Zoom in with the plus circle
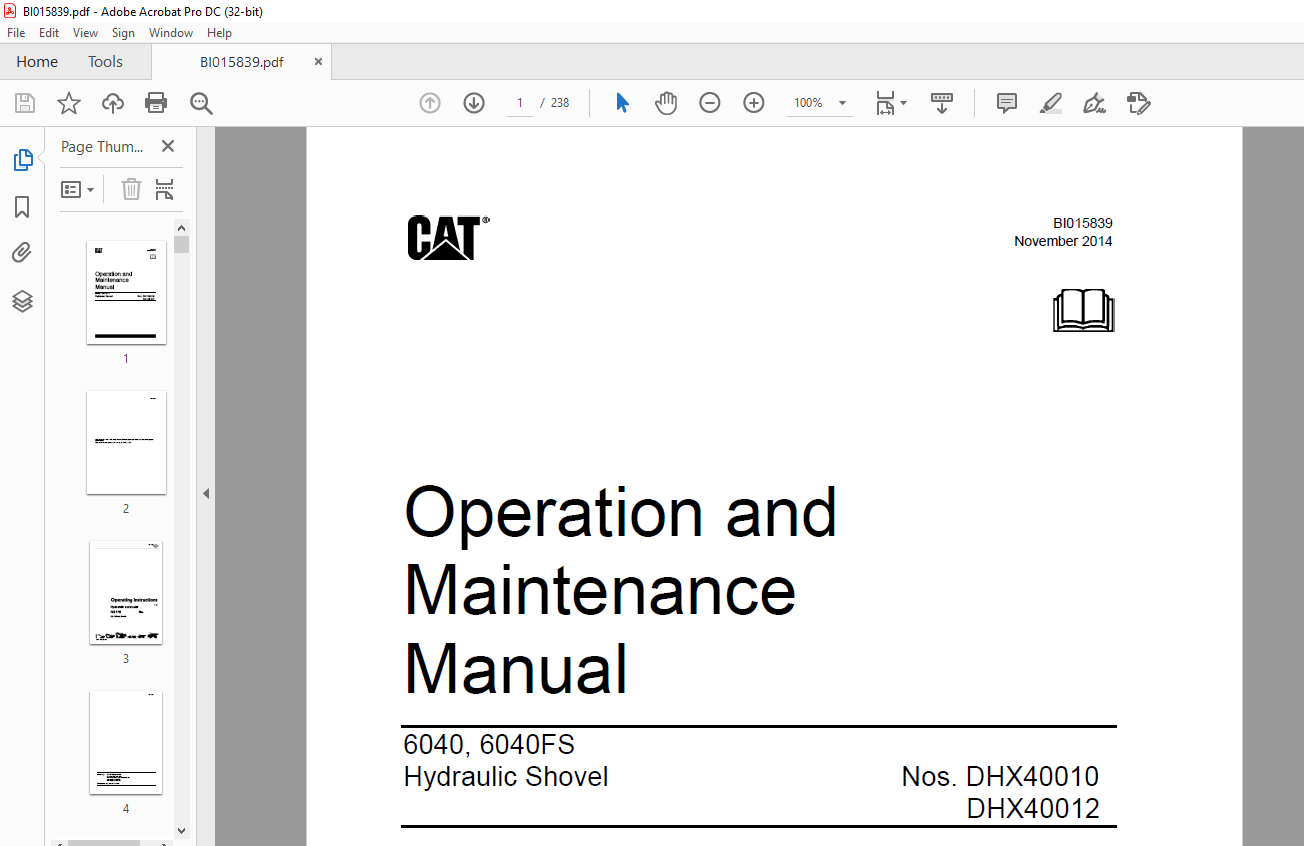 (754, 103)
